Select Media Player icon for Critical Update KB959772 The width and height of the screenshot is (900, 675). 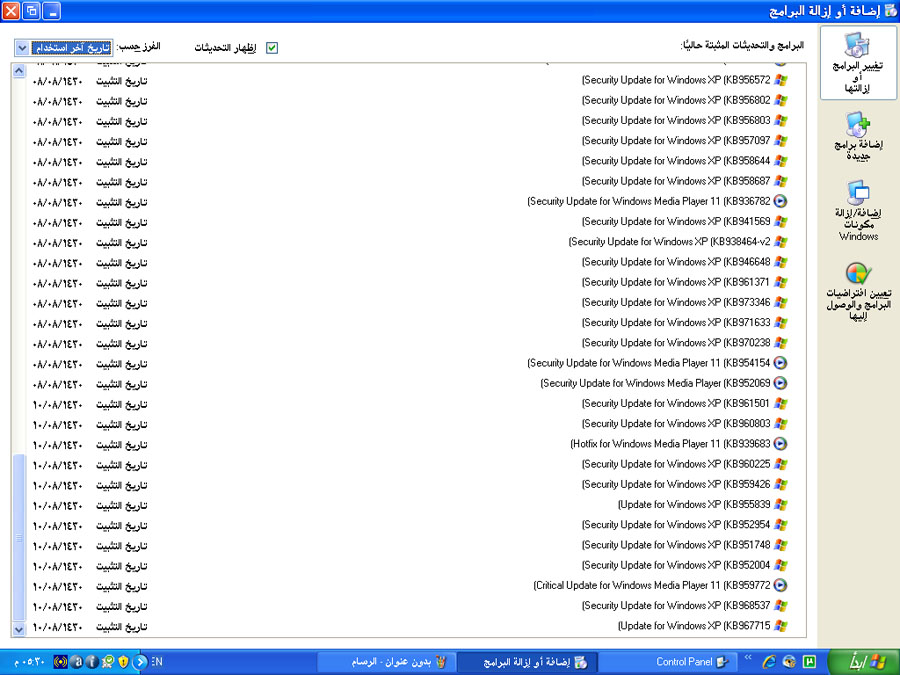click(x=781, y=585)
